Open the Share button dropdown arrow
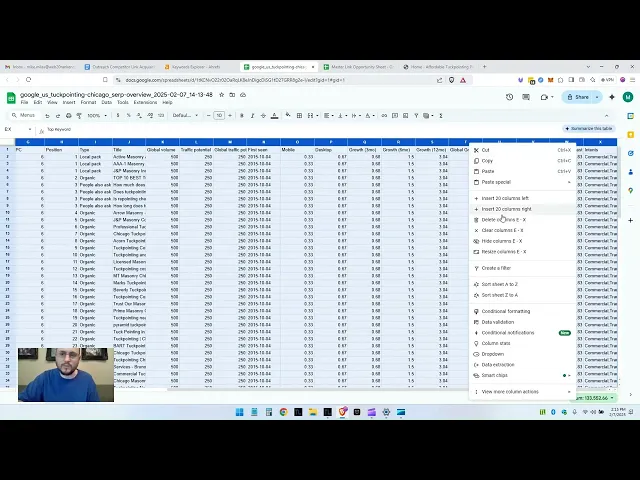This screenshot has height=480, width=640. click(597, 97)
